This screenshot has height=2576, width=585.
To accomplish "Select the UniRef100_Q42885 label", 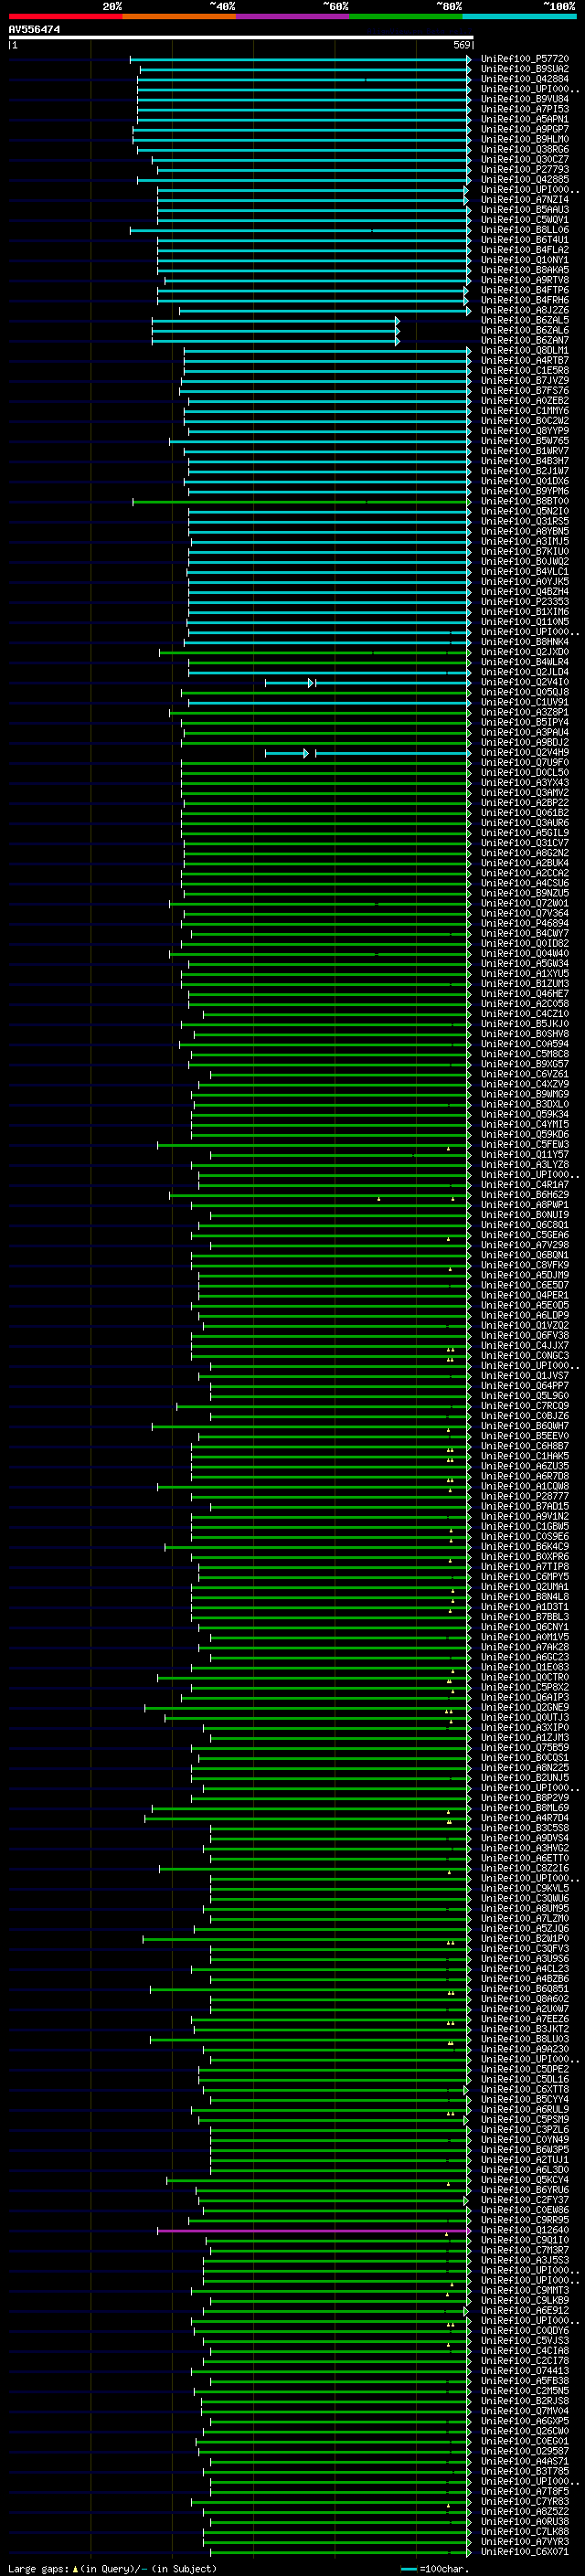I will (x=524, y=180).
